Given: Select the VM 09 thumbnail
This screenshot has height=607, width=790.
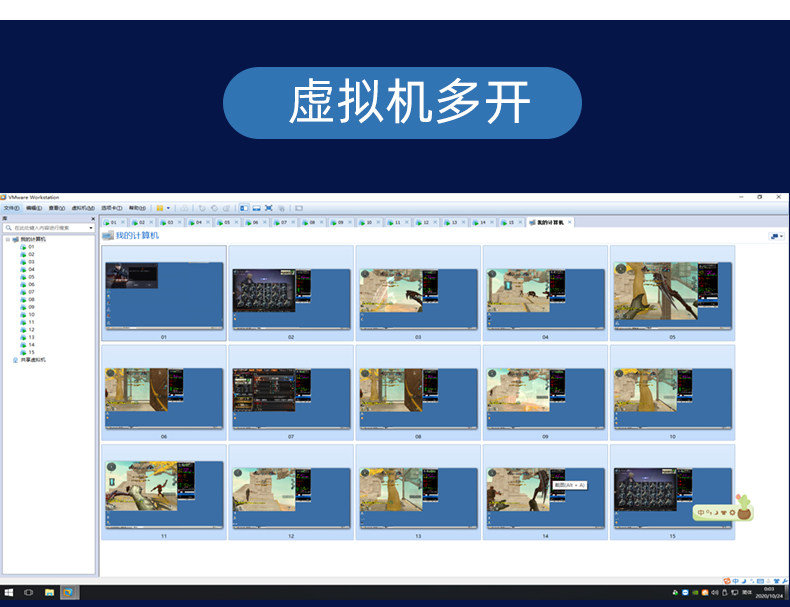Looking at the screenshot, I should (545, 393).
